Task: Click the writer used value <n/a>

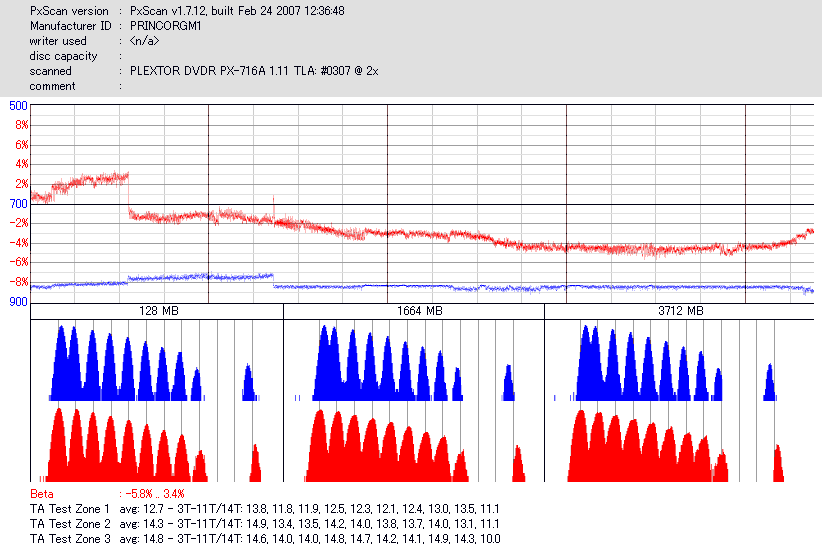Action: (x=144, y=41)
